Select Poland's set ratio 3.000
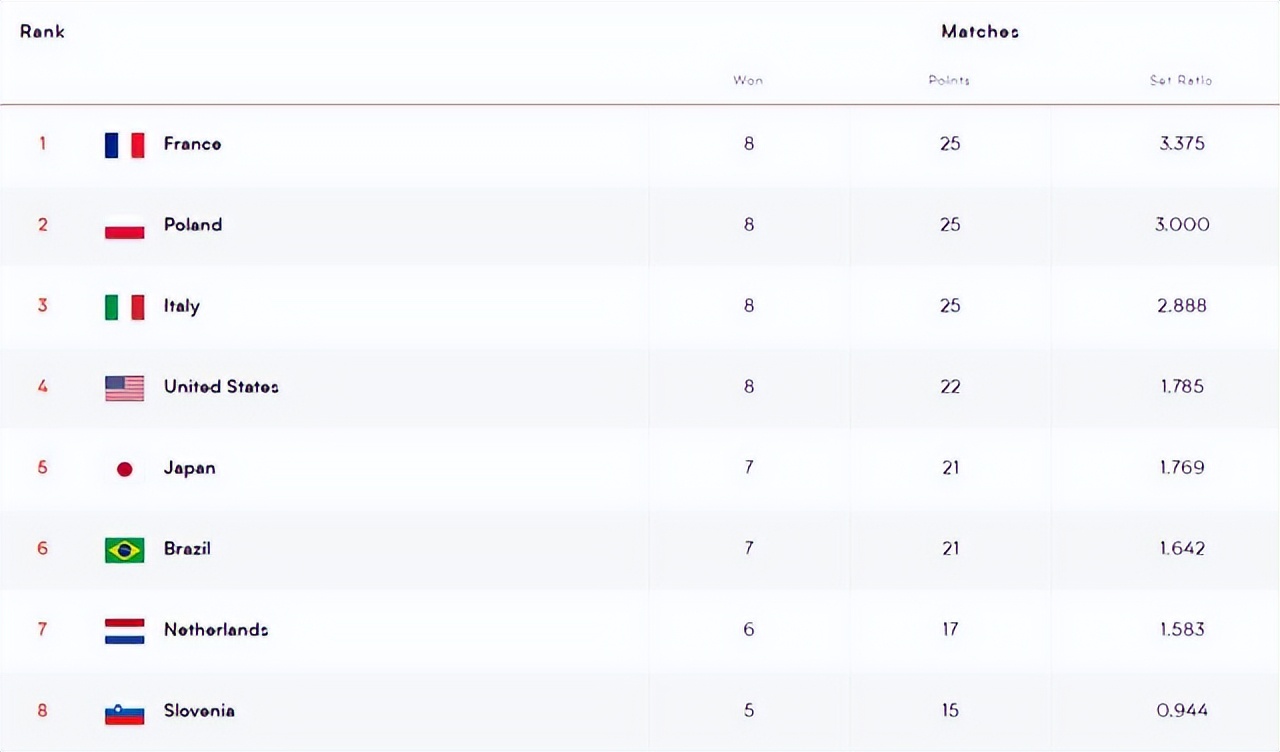 pos(1182,225)
